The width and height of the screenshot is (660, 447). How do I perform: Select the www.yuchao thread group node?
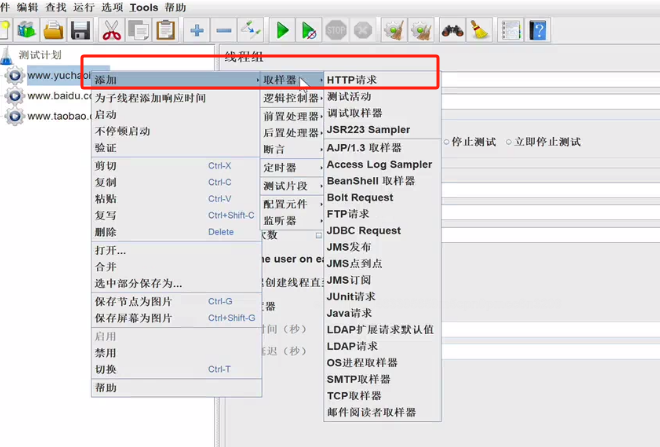pos(58,76)
